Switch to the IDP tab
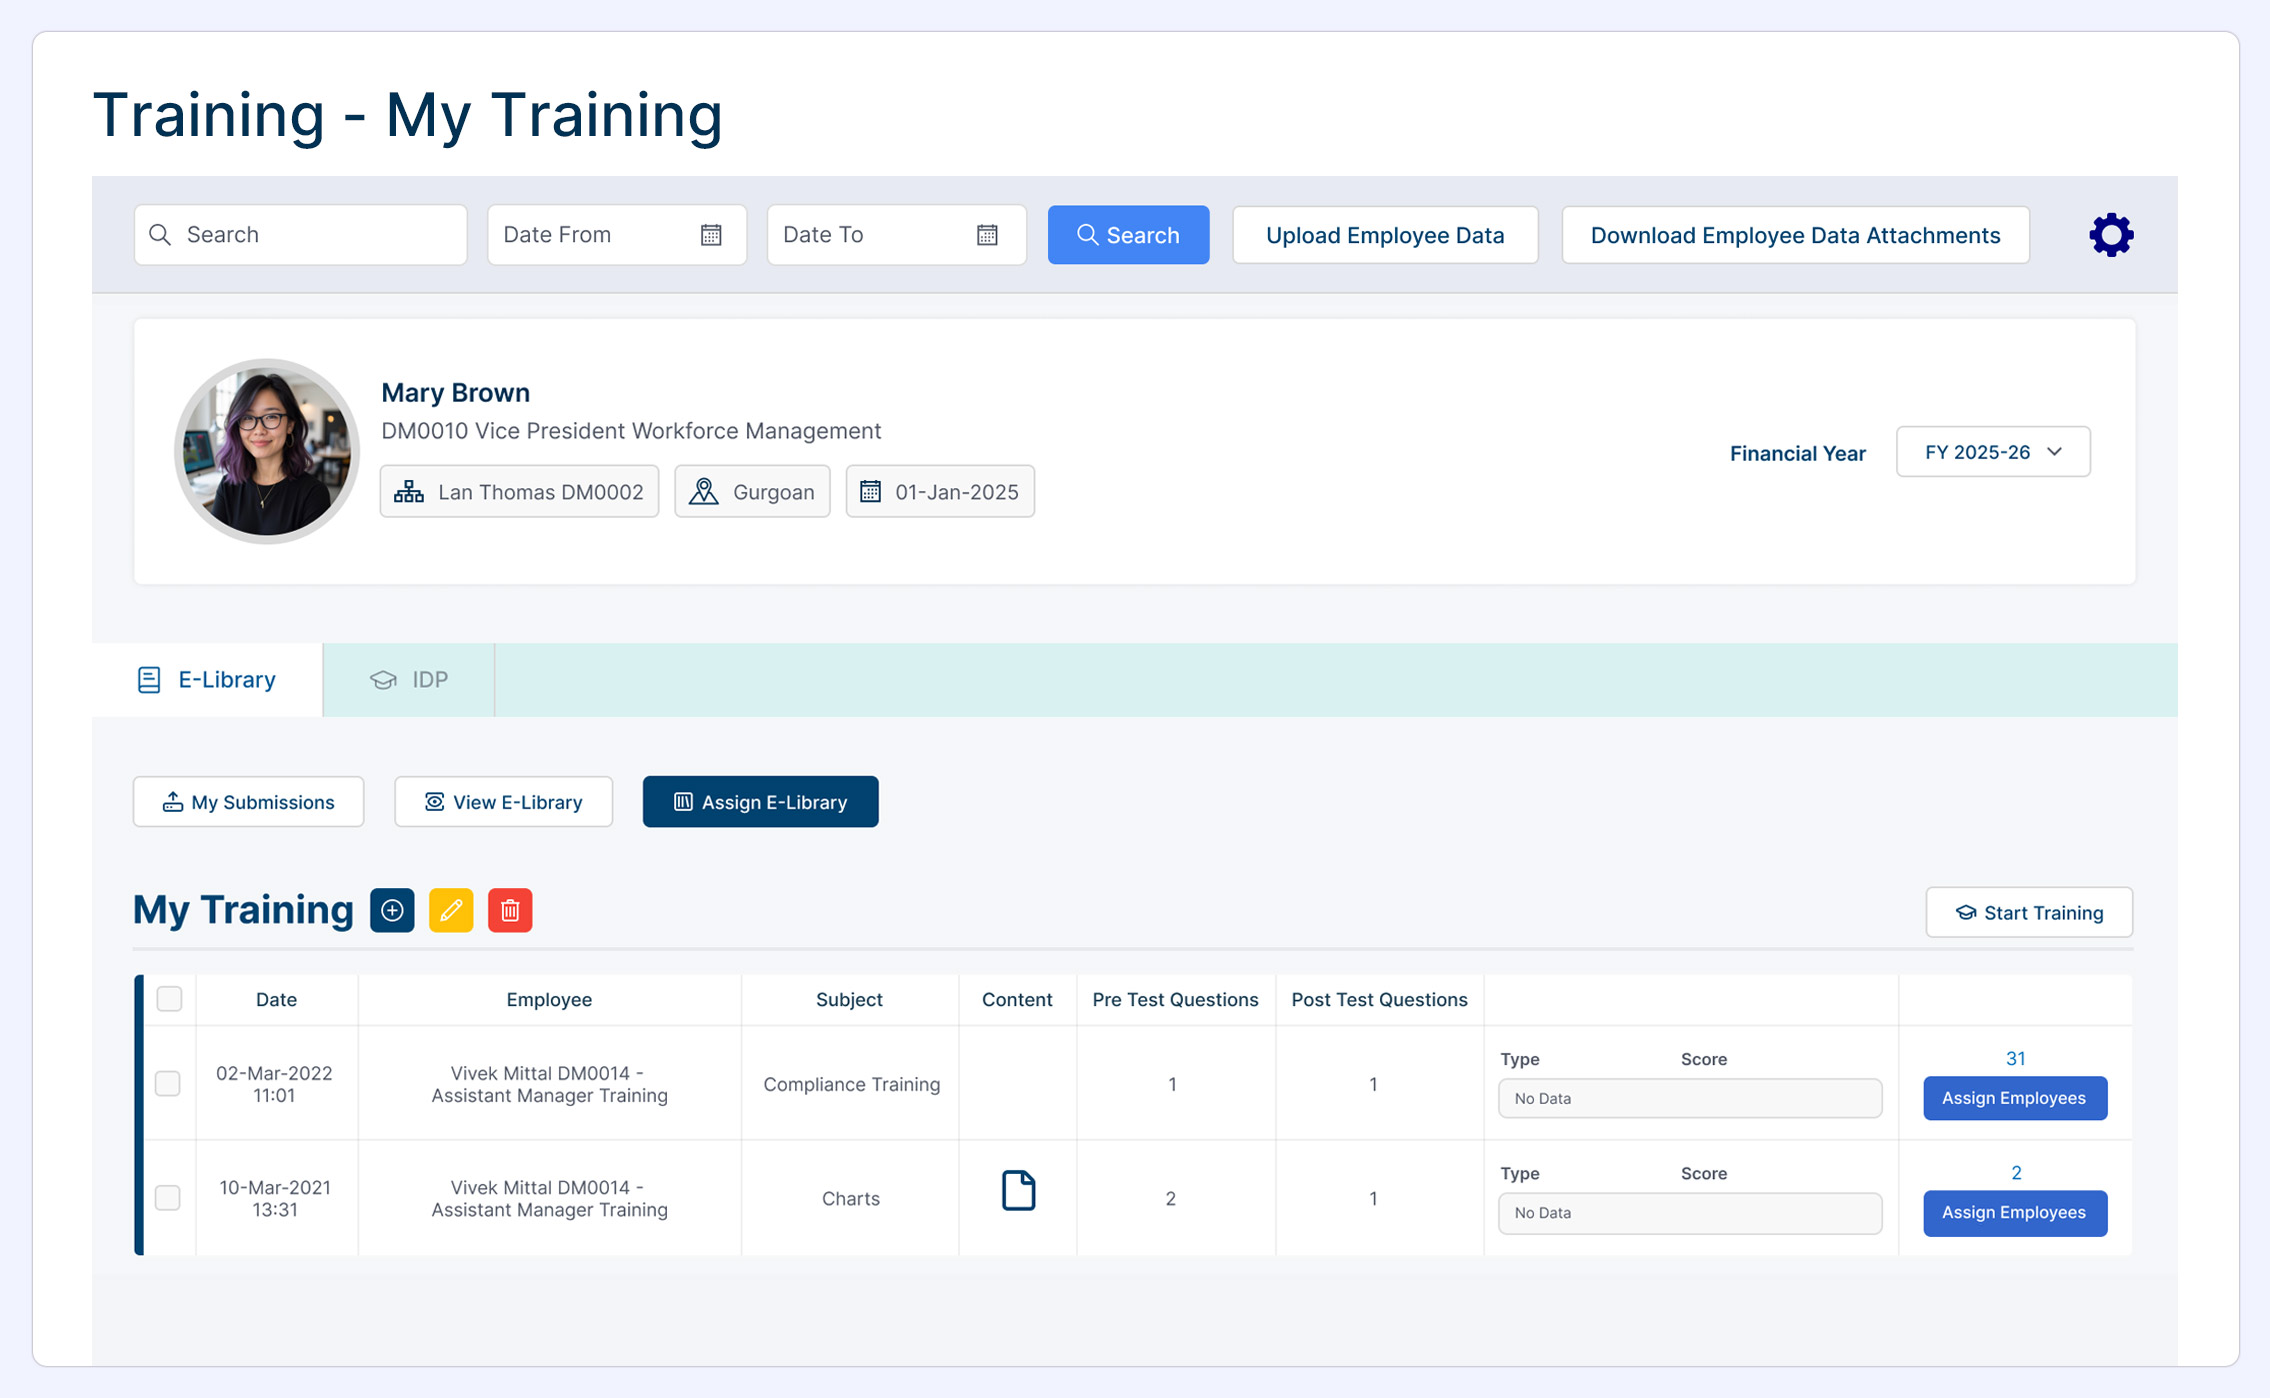The image size is (2270, 1398). click(409, 680)
